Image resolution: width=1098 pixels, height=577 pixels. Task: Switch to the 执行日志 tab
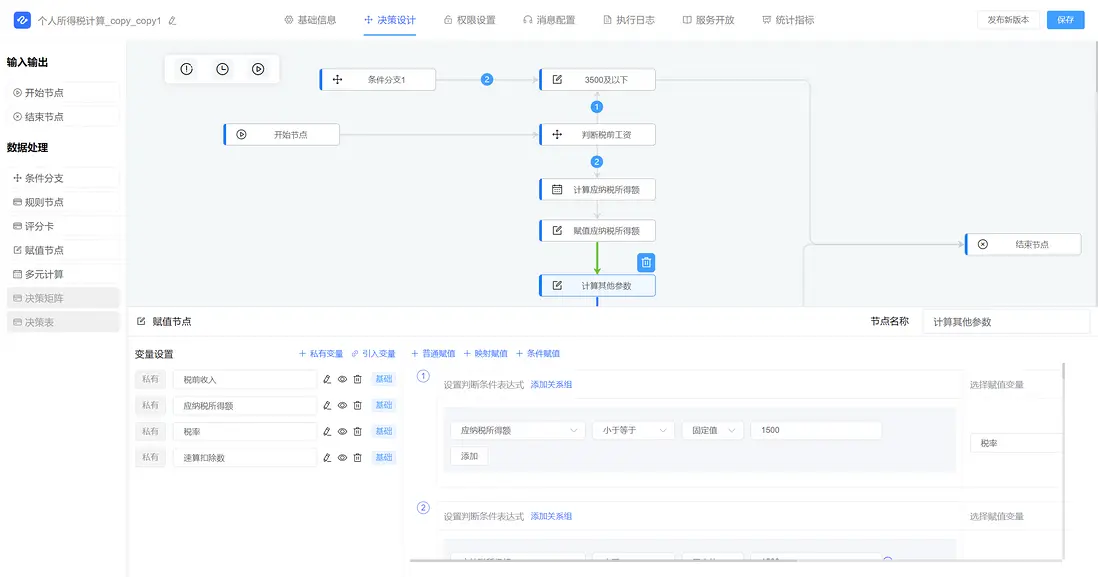coord(629,20)
